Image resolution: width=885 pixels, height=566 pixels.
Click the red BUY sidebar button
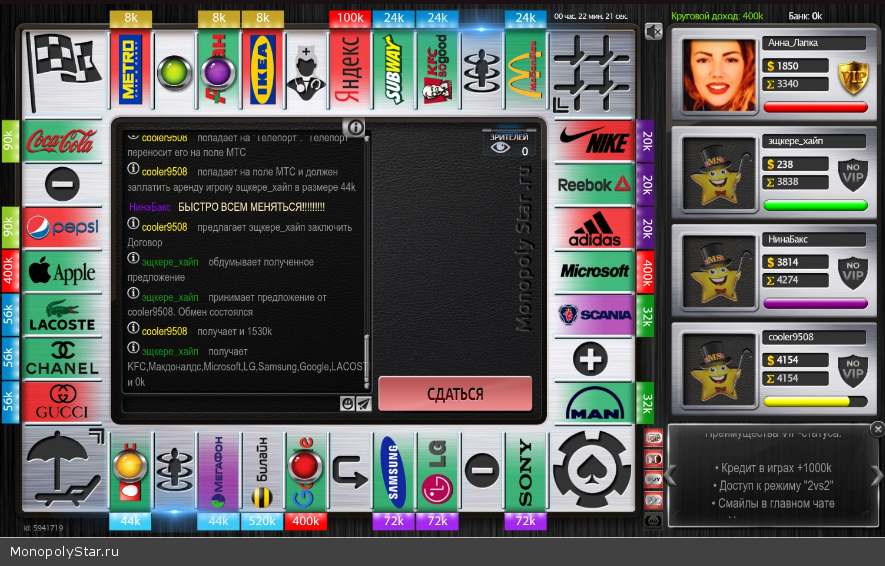(654, 479)
